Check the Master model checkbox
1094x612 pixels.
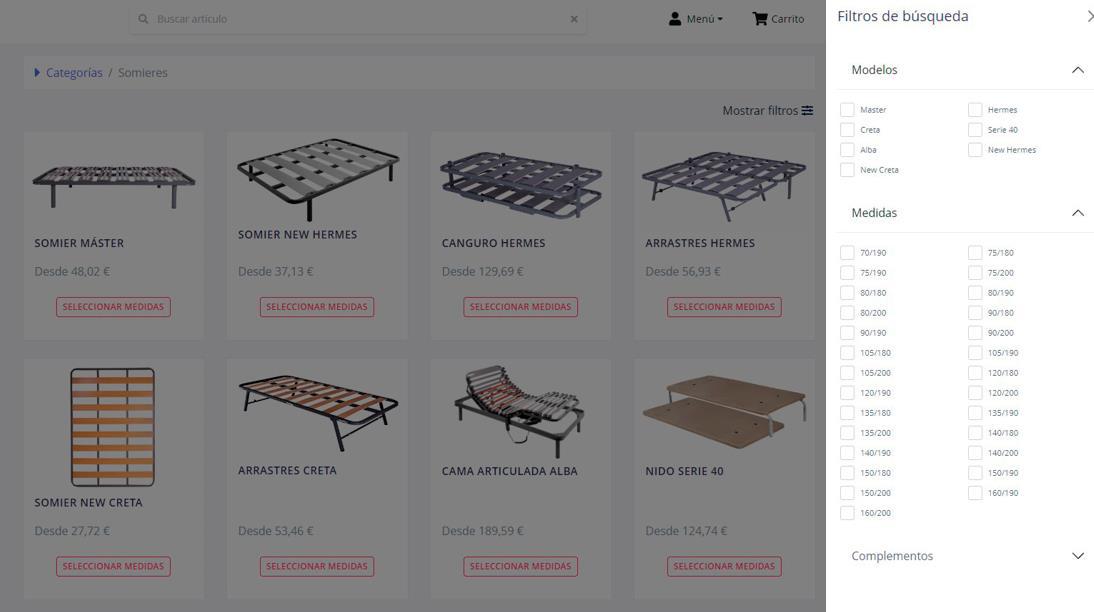pyautogui.click(x=847, y=110)
